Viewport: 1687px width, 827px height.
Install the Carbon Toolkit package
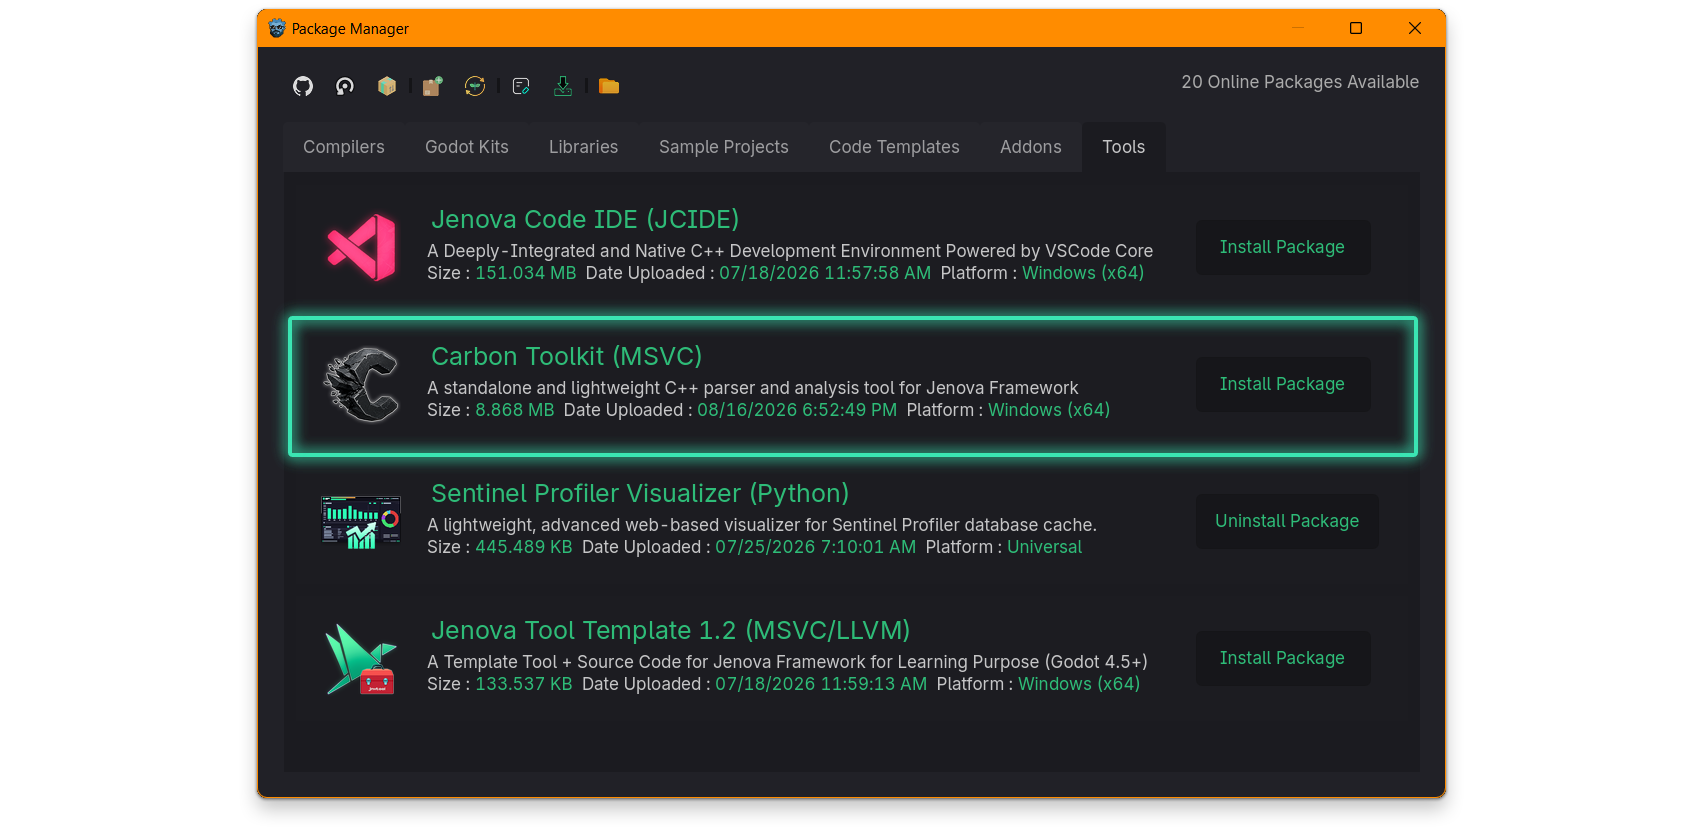tap(1283, 384)
